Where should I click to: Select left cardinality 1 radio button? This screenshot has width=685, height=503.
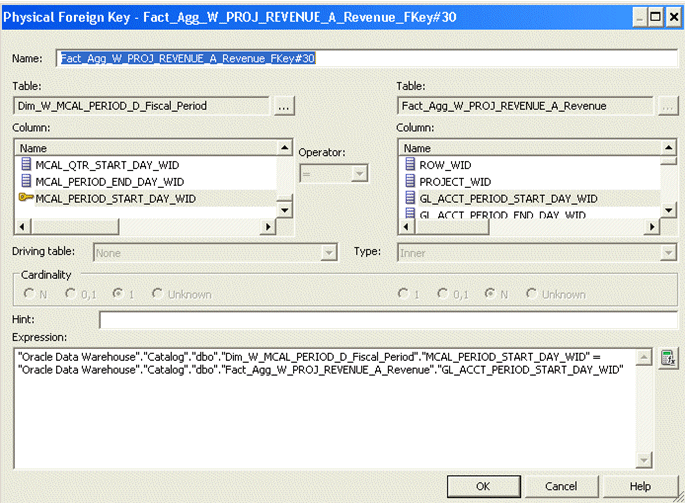[x=117, y=294]
